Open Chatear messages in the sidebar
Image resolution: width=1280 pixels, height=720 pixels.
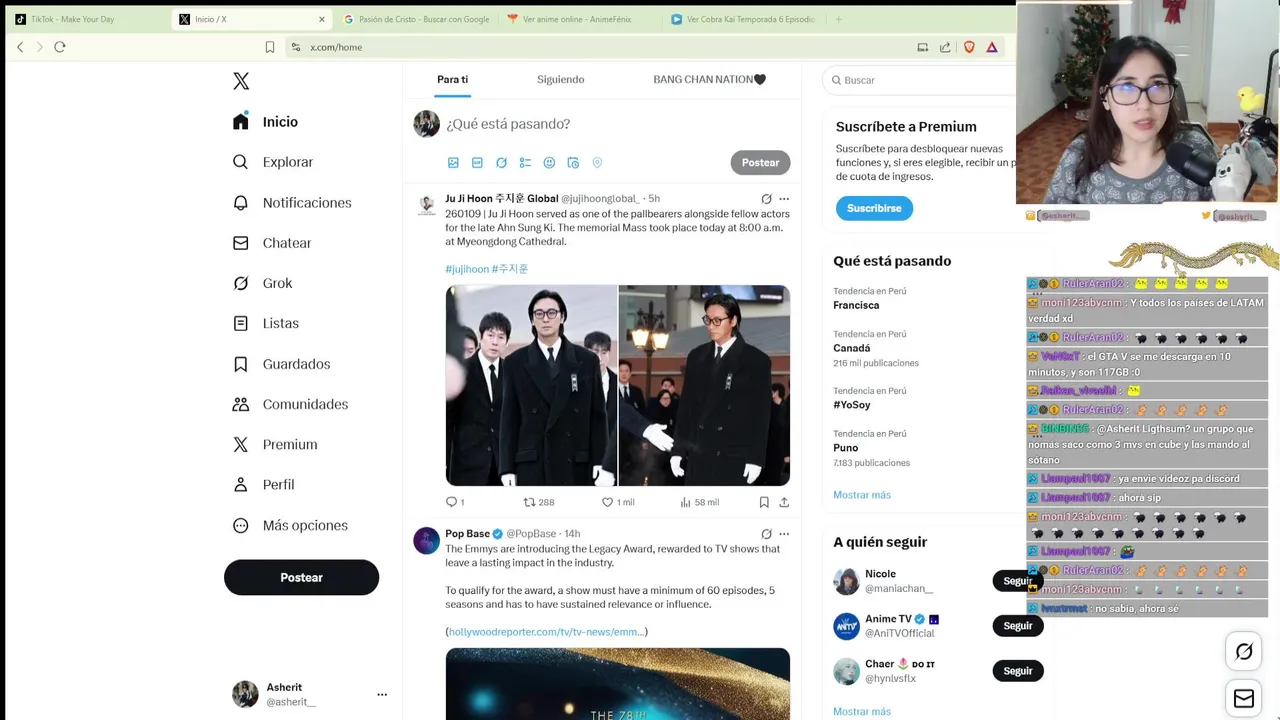tap(271, 243)
